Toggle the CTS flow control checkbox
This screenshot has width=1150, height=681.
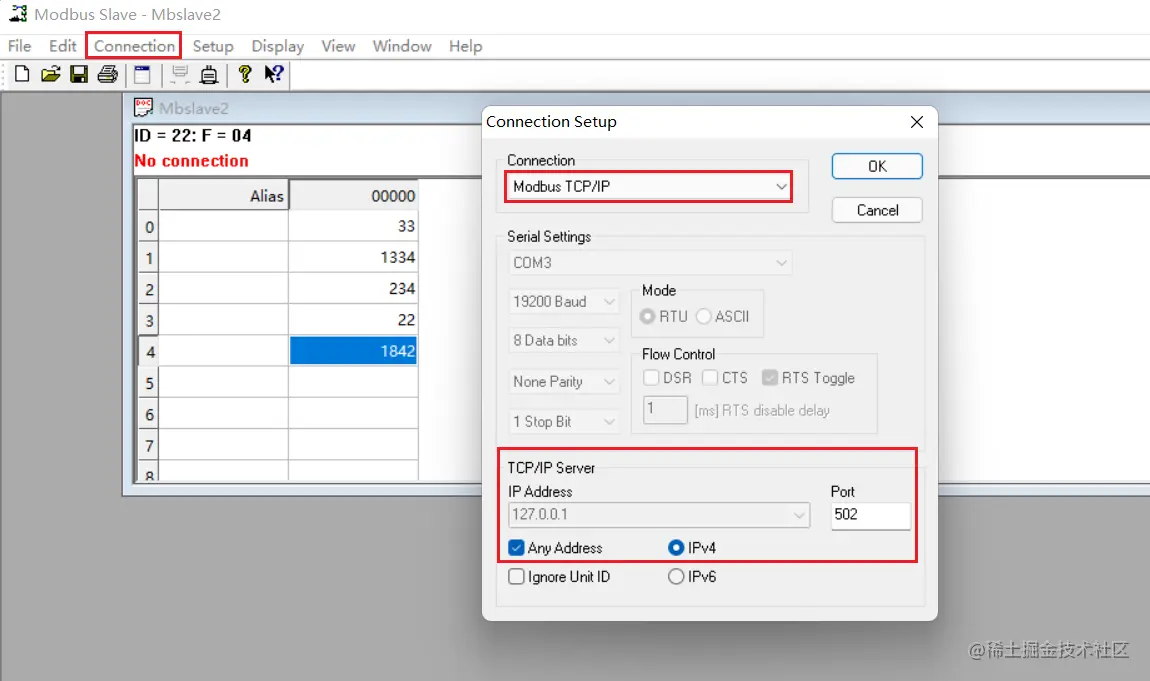[710, 378]
